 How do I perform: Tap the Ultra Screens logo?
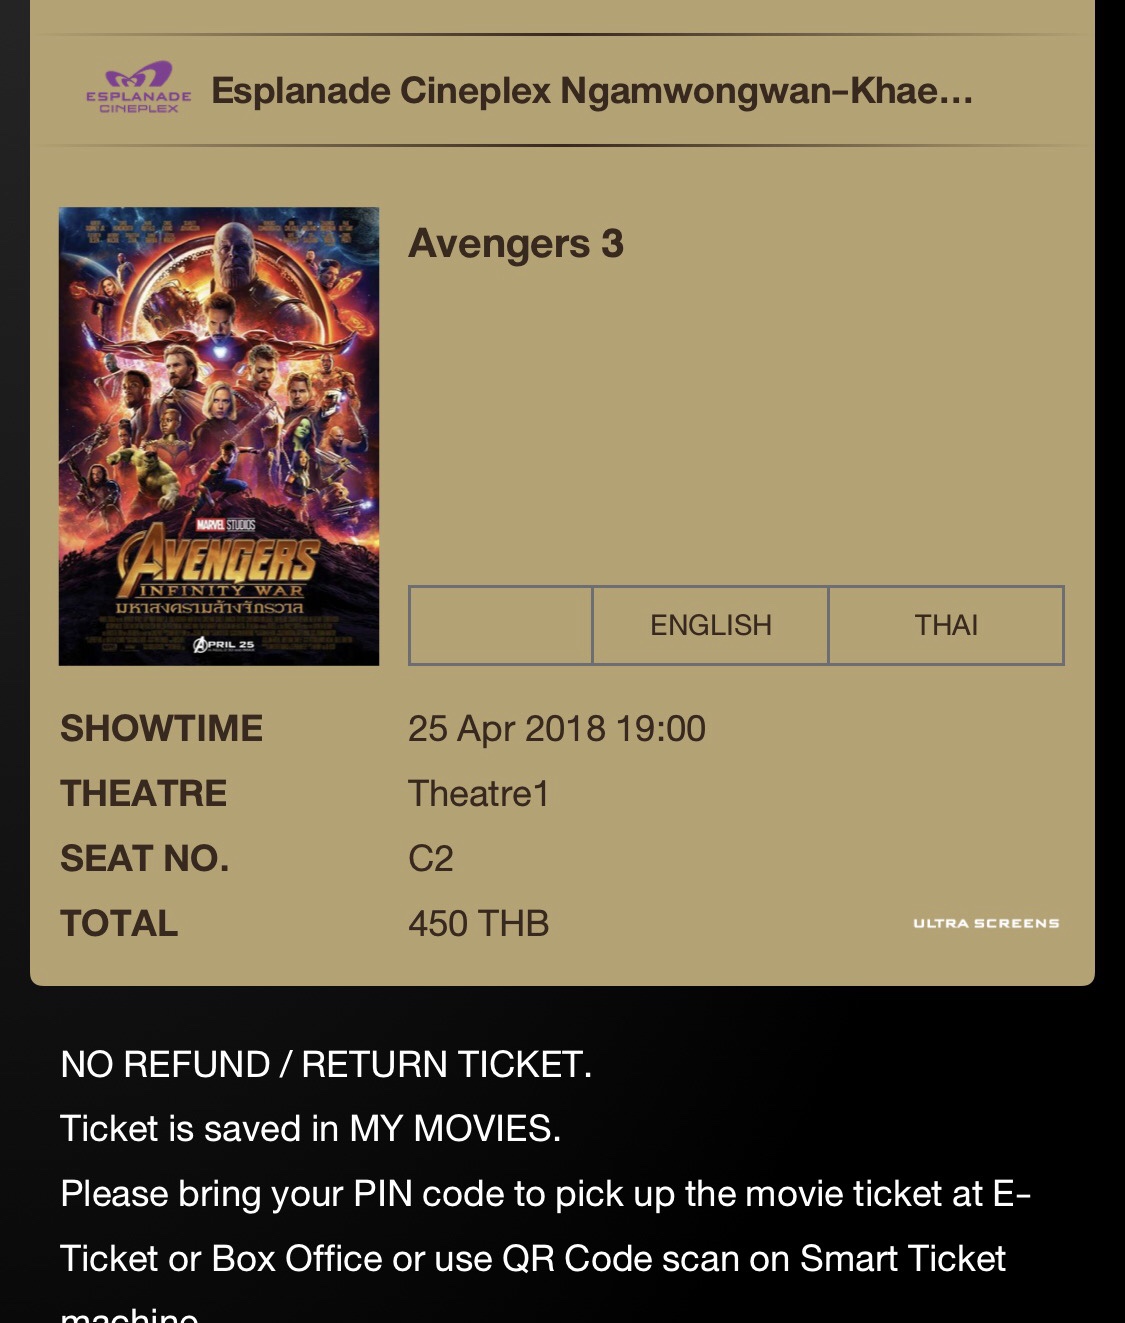tap(986, 923)
